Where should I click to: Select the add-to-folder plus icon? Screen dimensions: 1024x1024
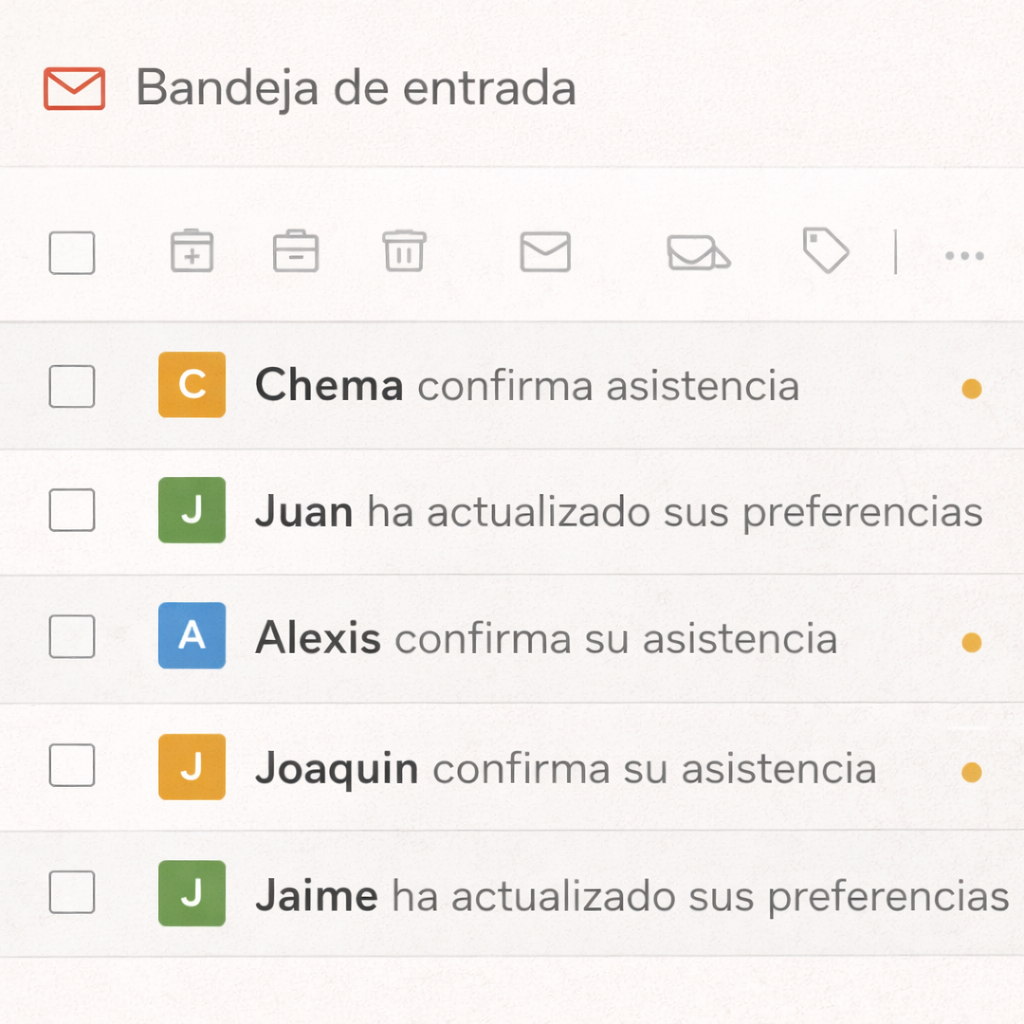192,252
